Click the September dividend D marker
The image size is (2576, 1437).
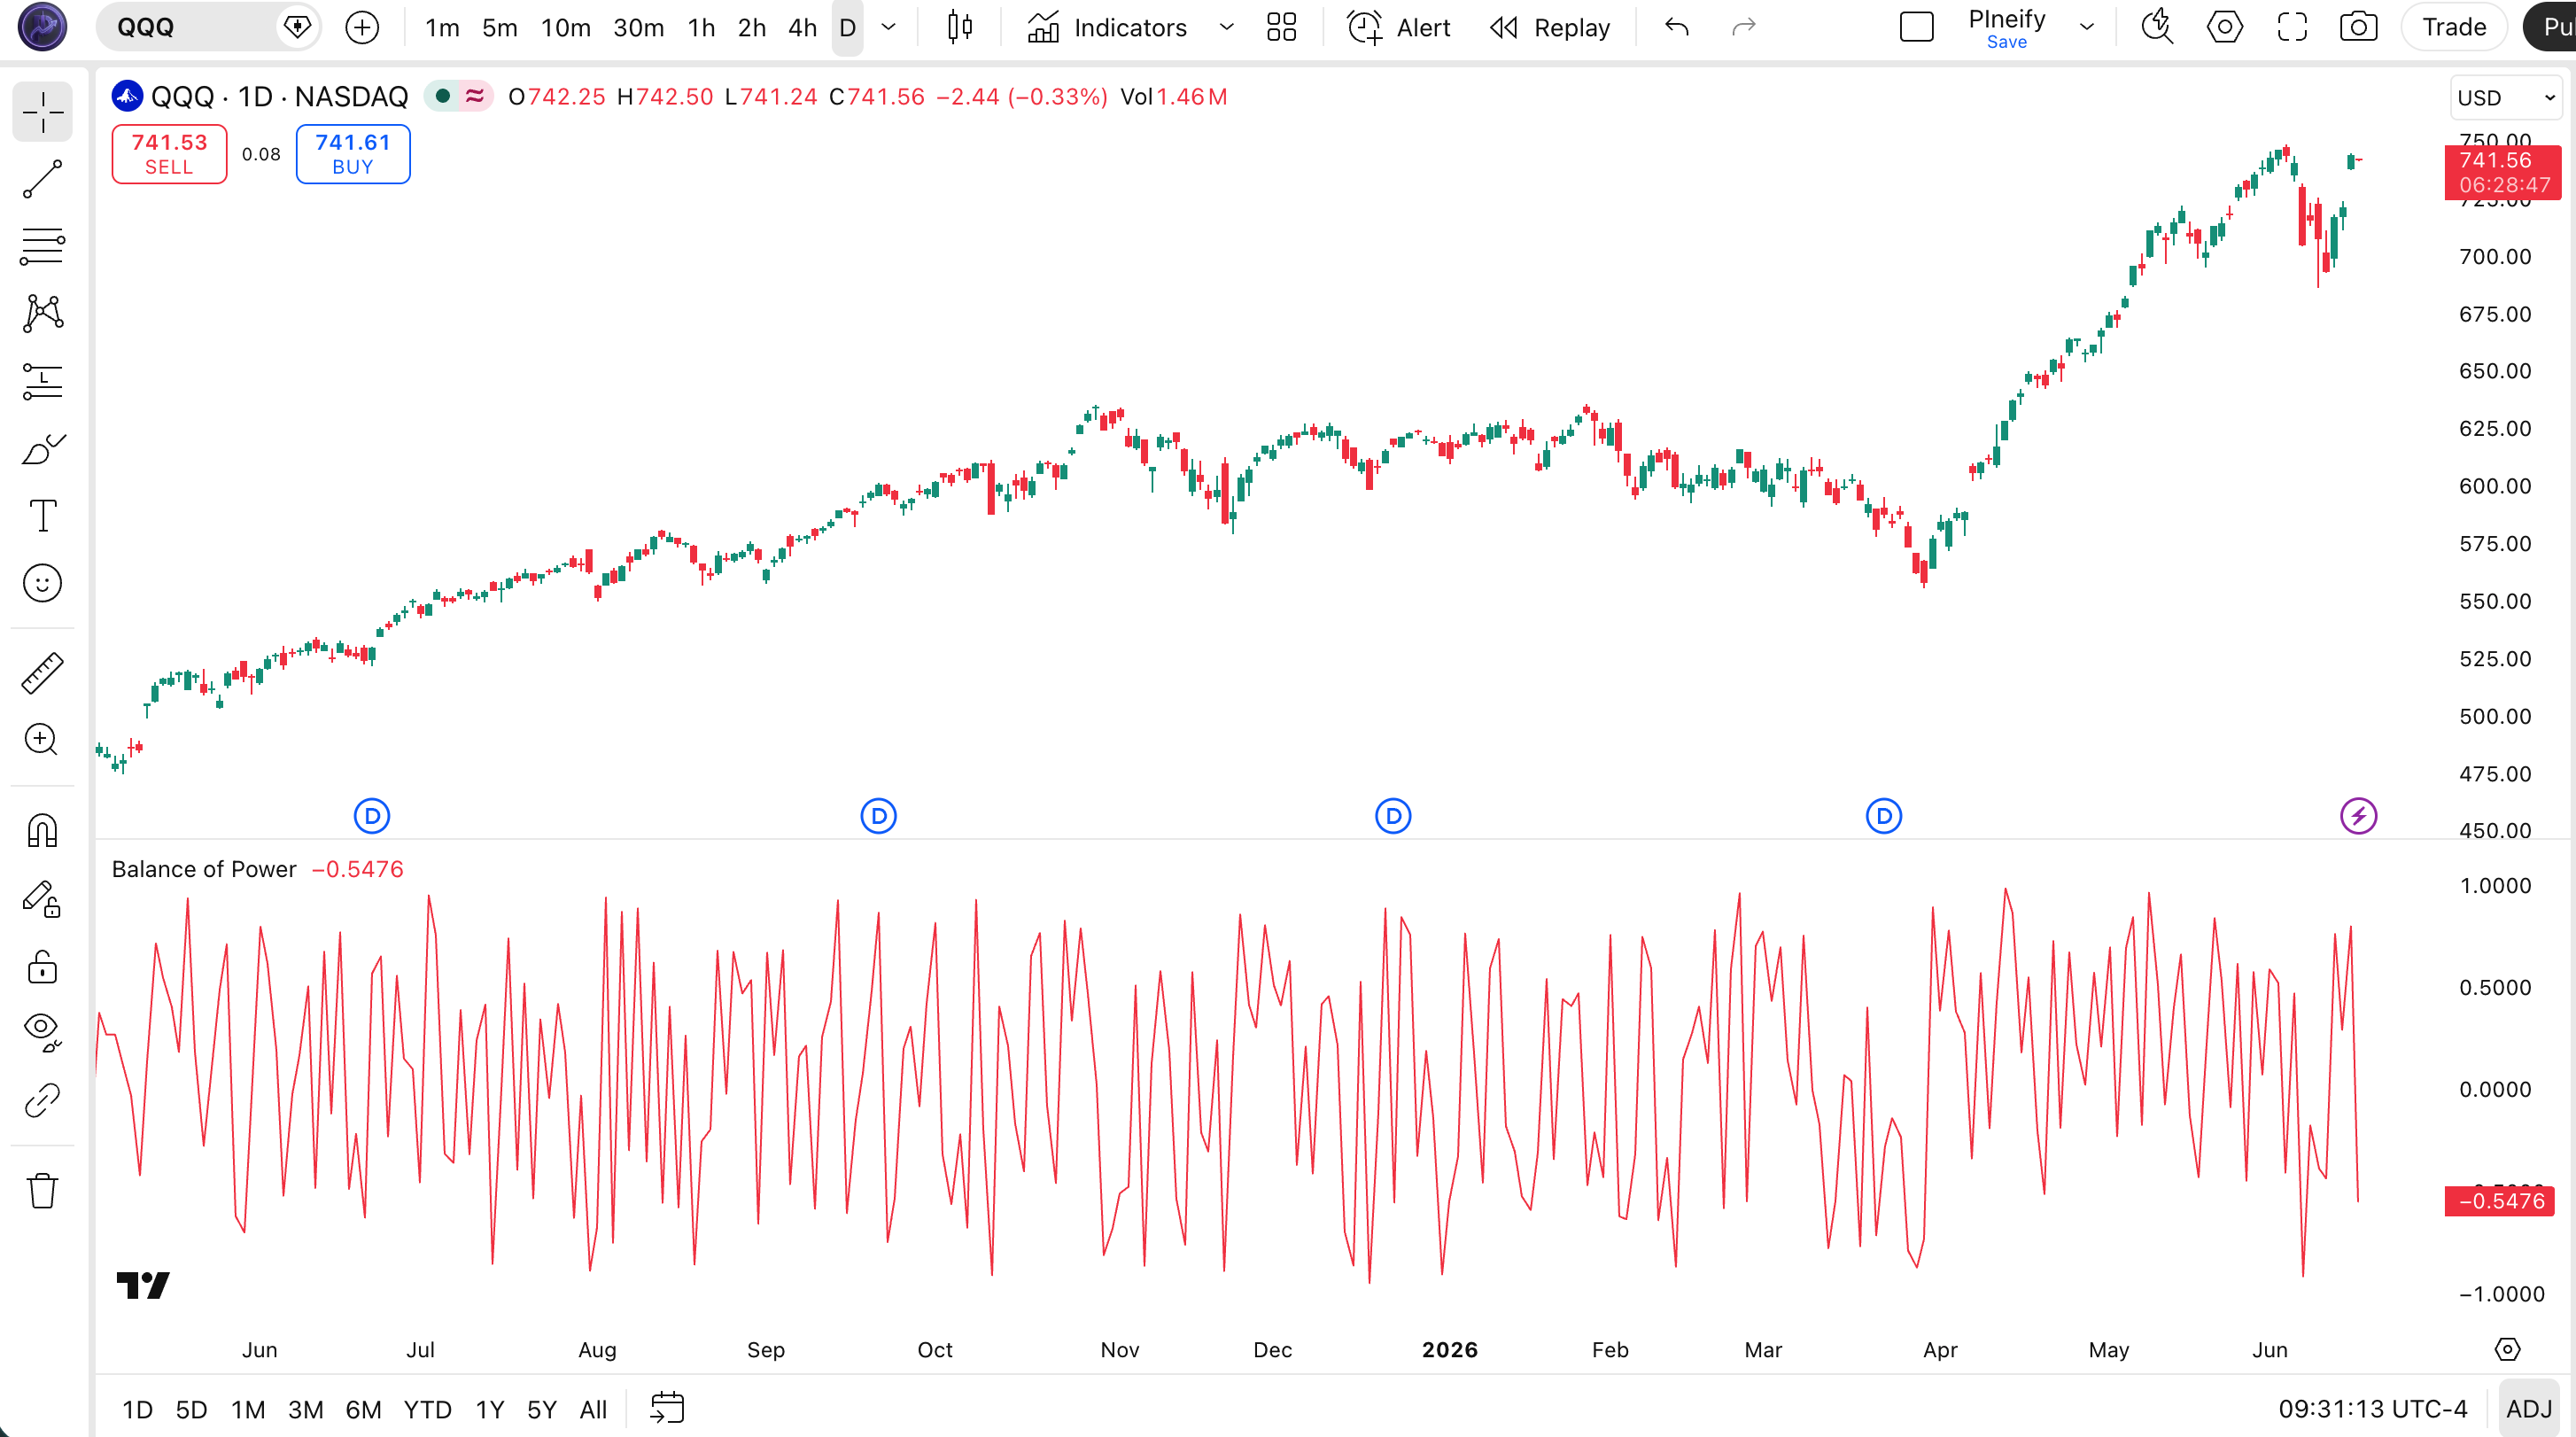coord(878,816)
